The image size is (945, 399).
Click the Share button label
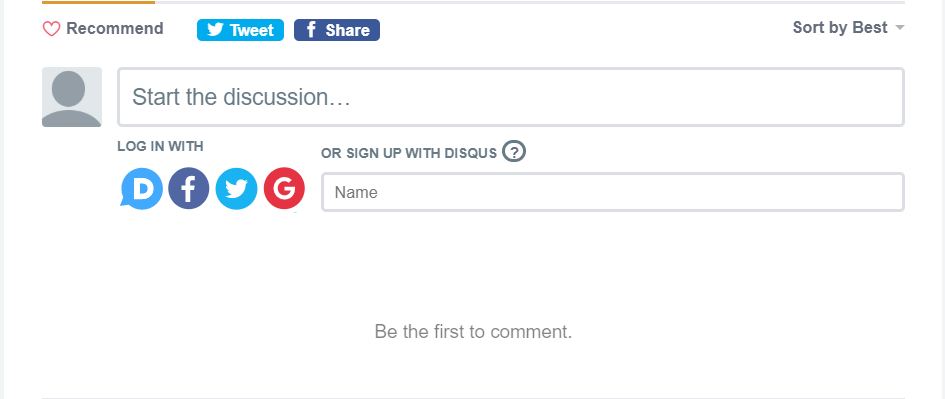coord(348,30)
